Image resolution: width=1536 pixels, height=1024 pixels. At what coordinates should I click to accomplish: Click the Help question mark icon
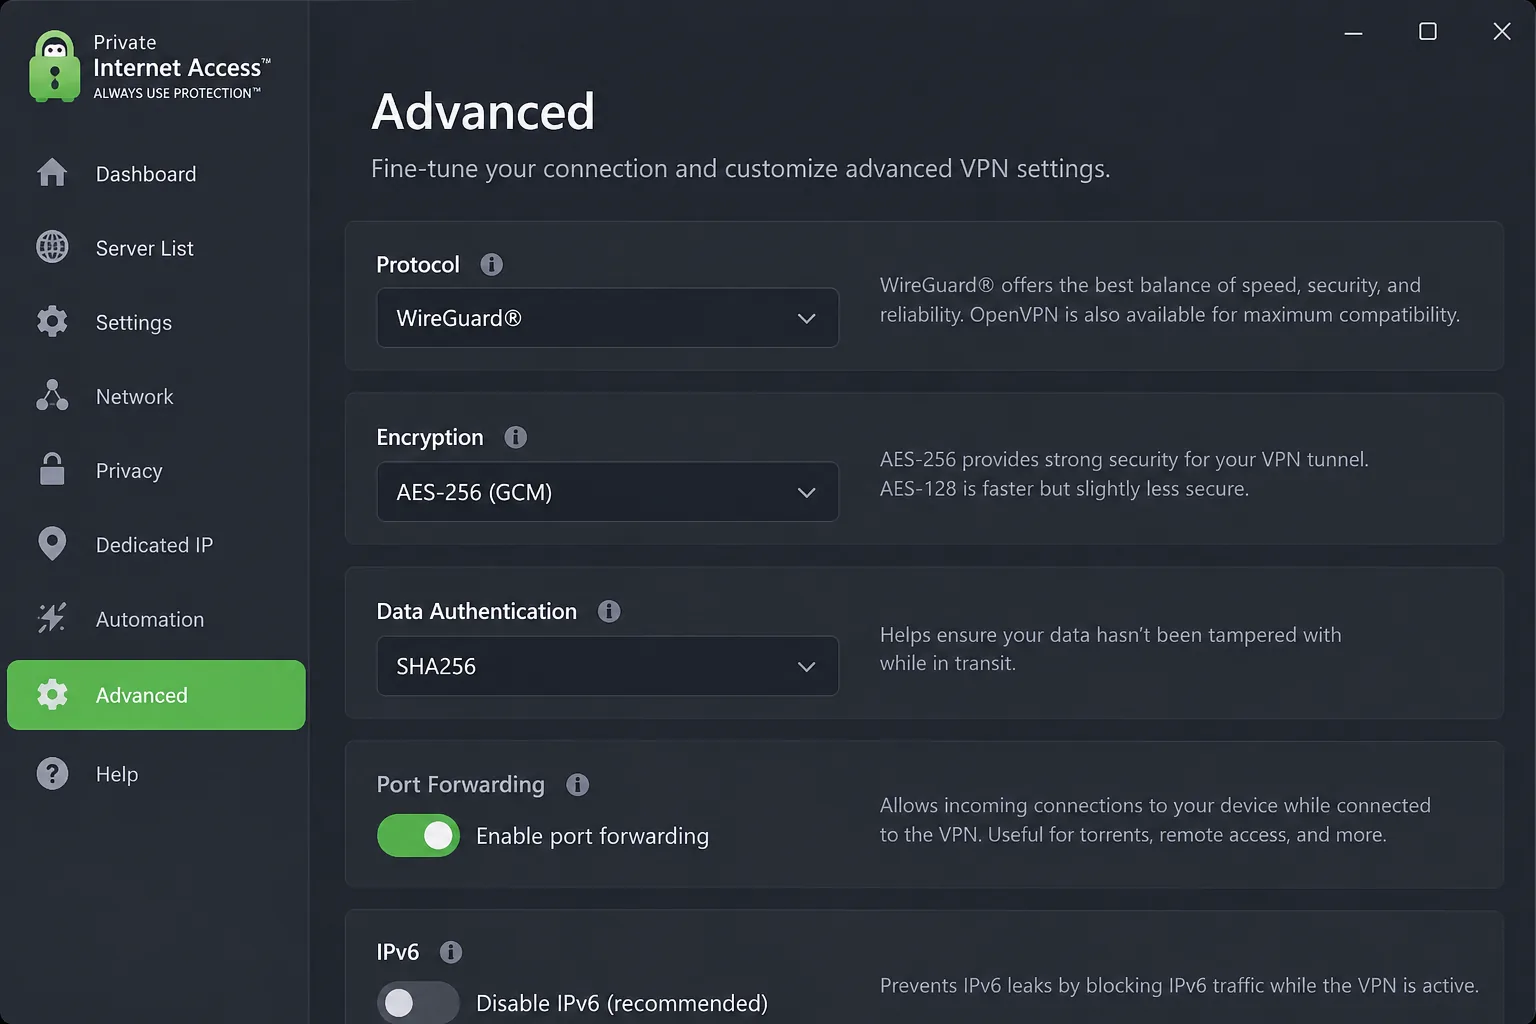[x=52, y=773]
